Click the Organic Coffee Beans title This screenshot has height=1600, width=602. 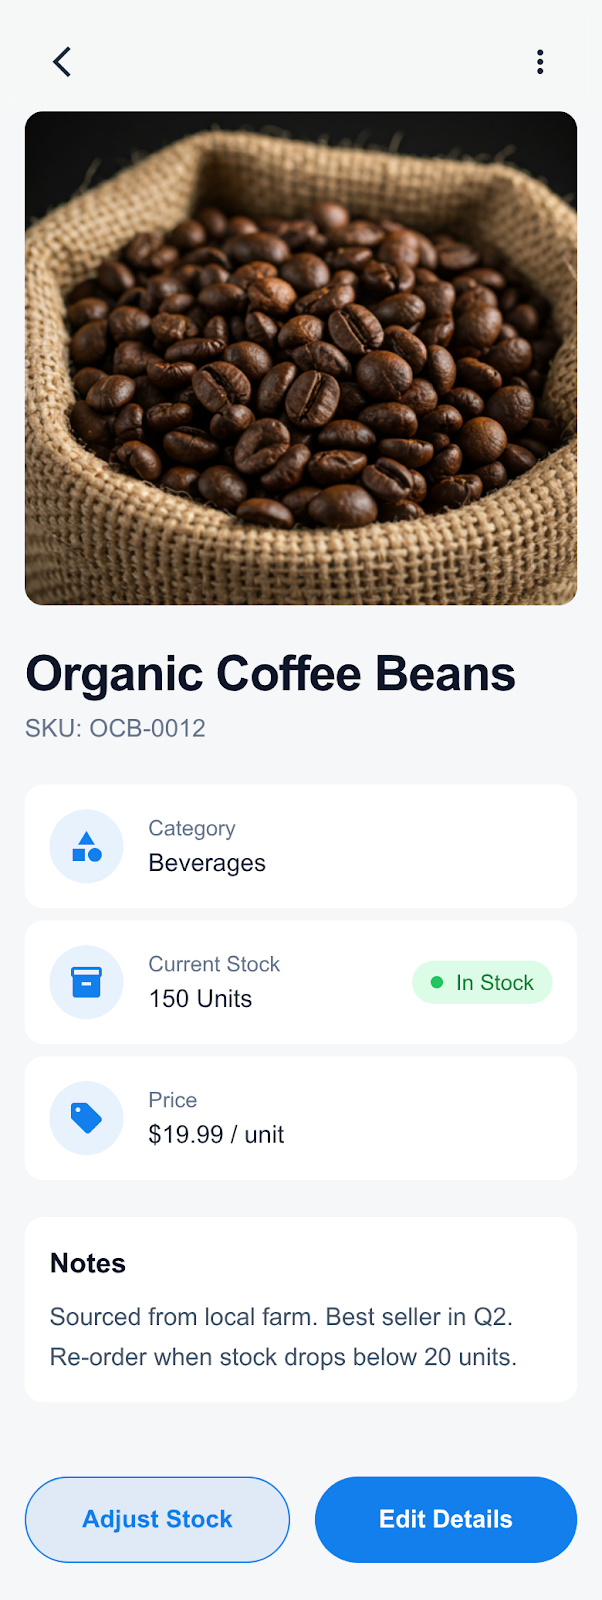tap(270, 674)
